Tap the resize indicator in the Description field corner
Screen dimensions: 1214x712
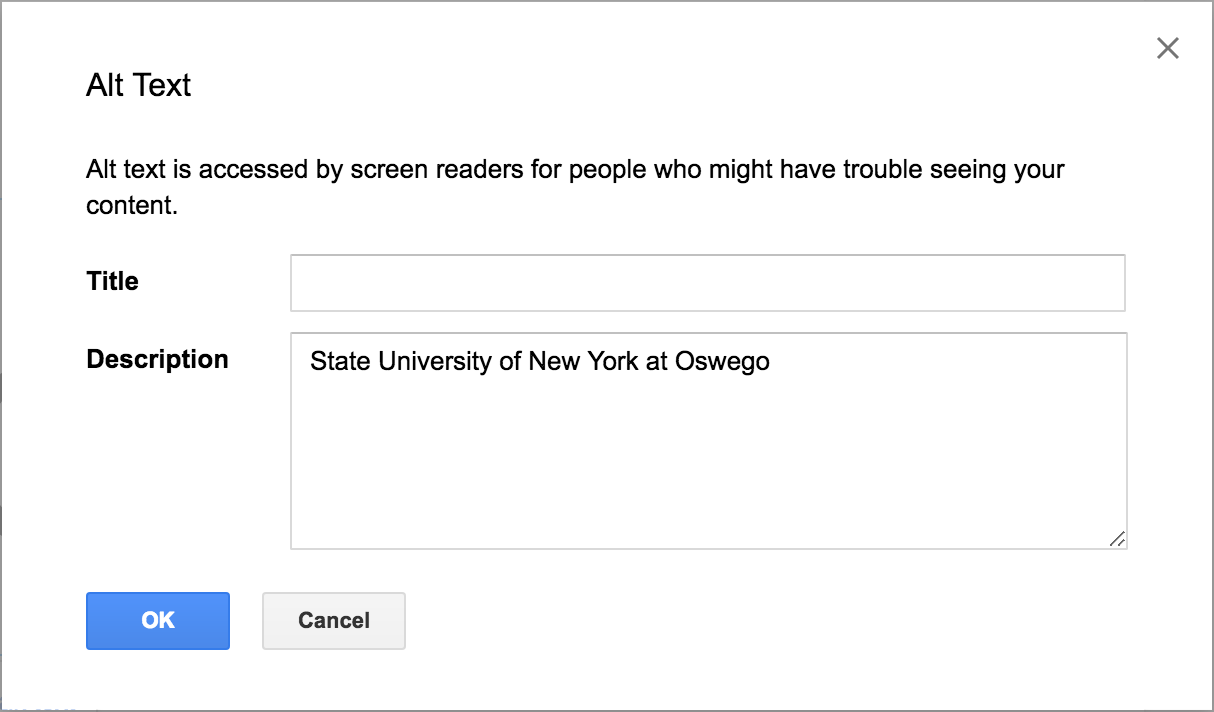pos(1119,540)
